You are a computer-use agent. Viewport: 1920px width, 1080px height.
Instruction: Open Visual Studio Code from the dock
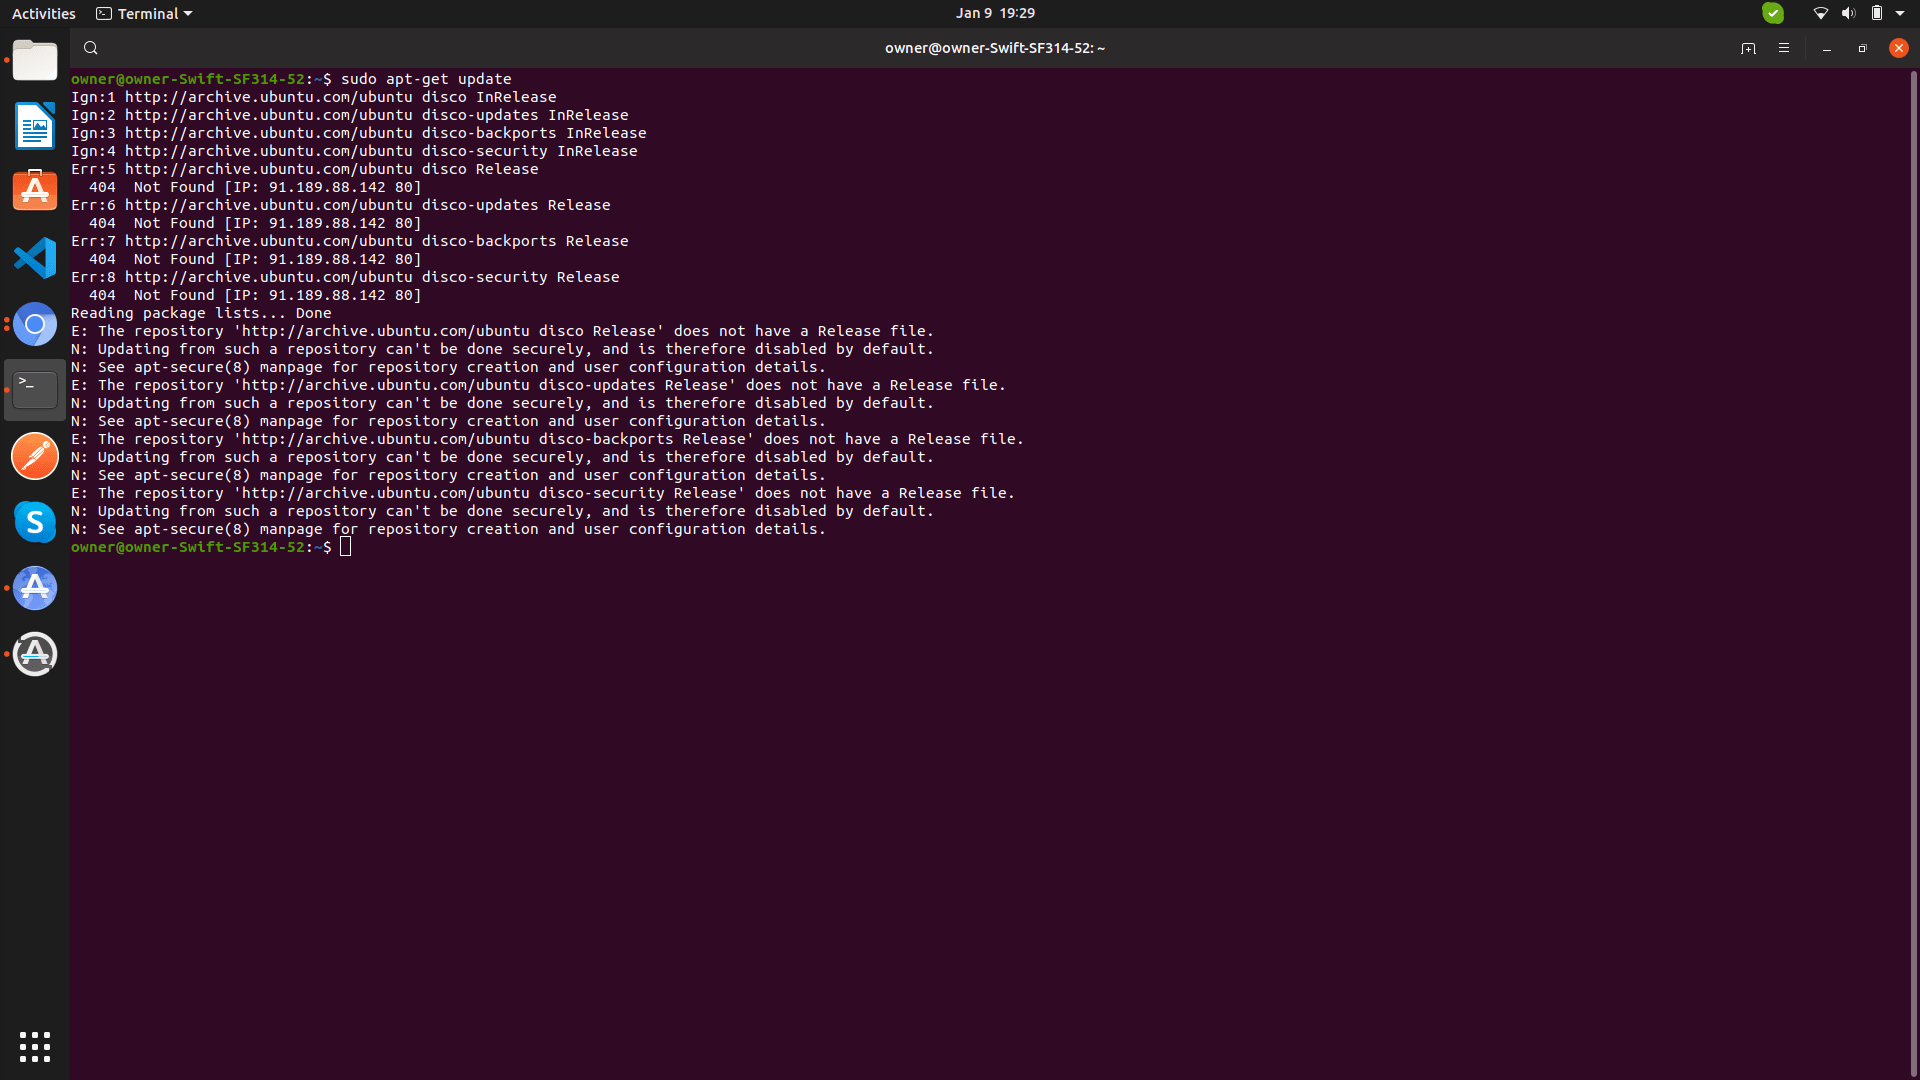click(35, 257)
